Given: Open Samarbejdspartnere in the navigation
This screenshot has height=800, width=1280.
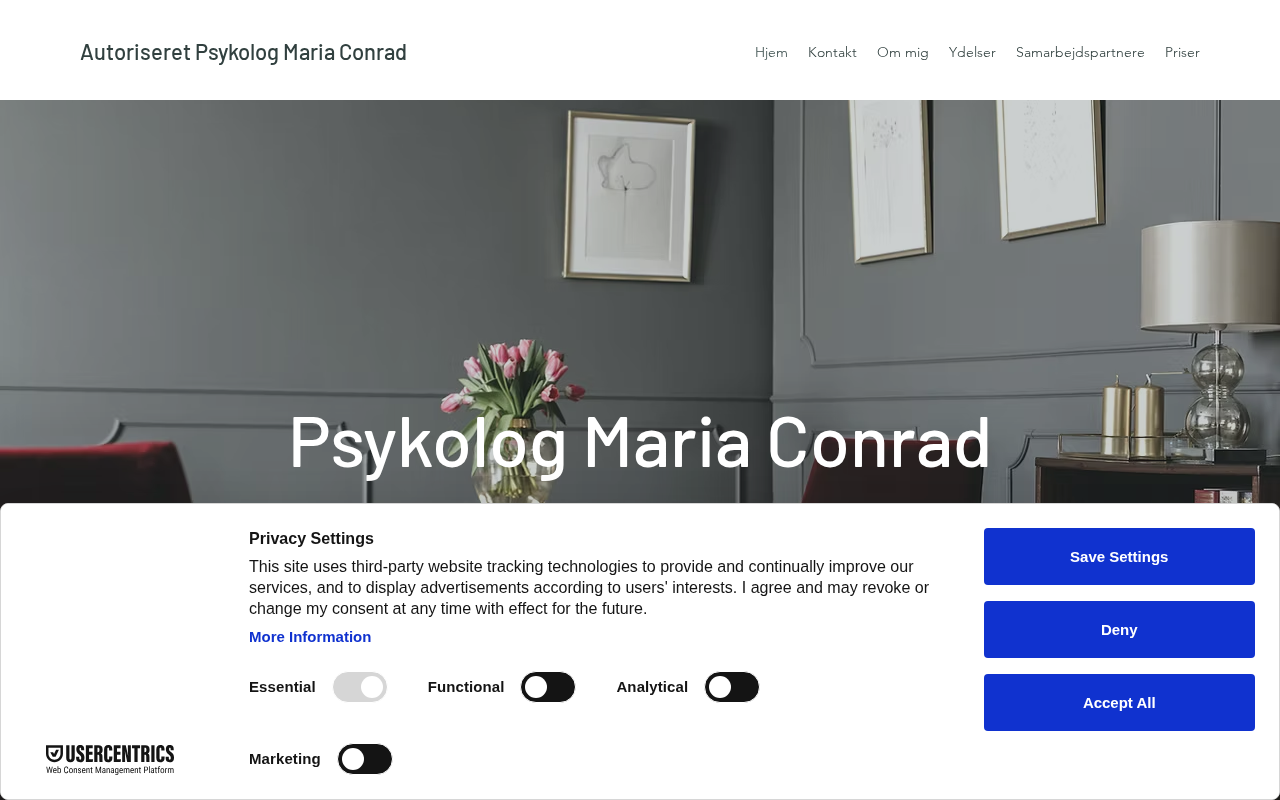Looking at the screenshot, I should (1080, 52).
